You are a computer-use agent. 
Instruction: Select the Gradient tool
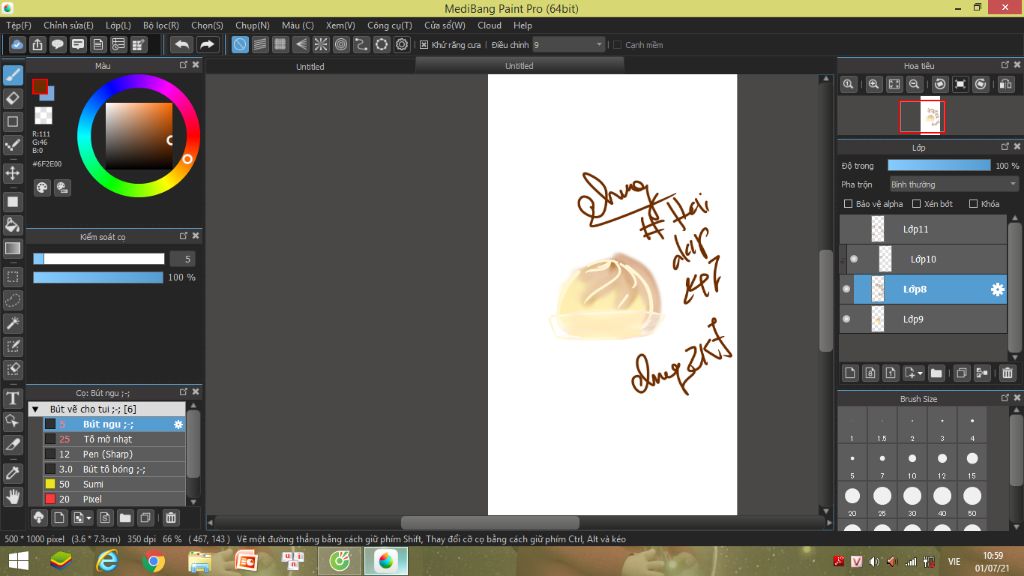click(12, 249)
